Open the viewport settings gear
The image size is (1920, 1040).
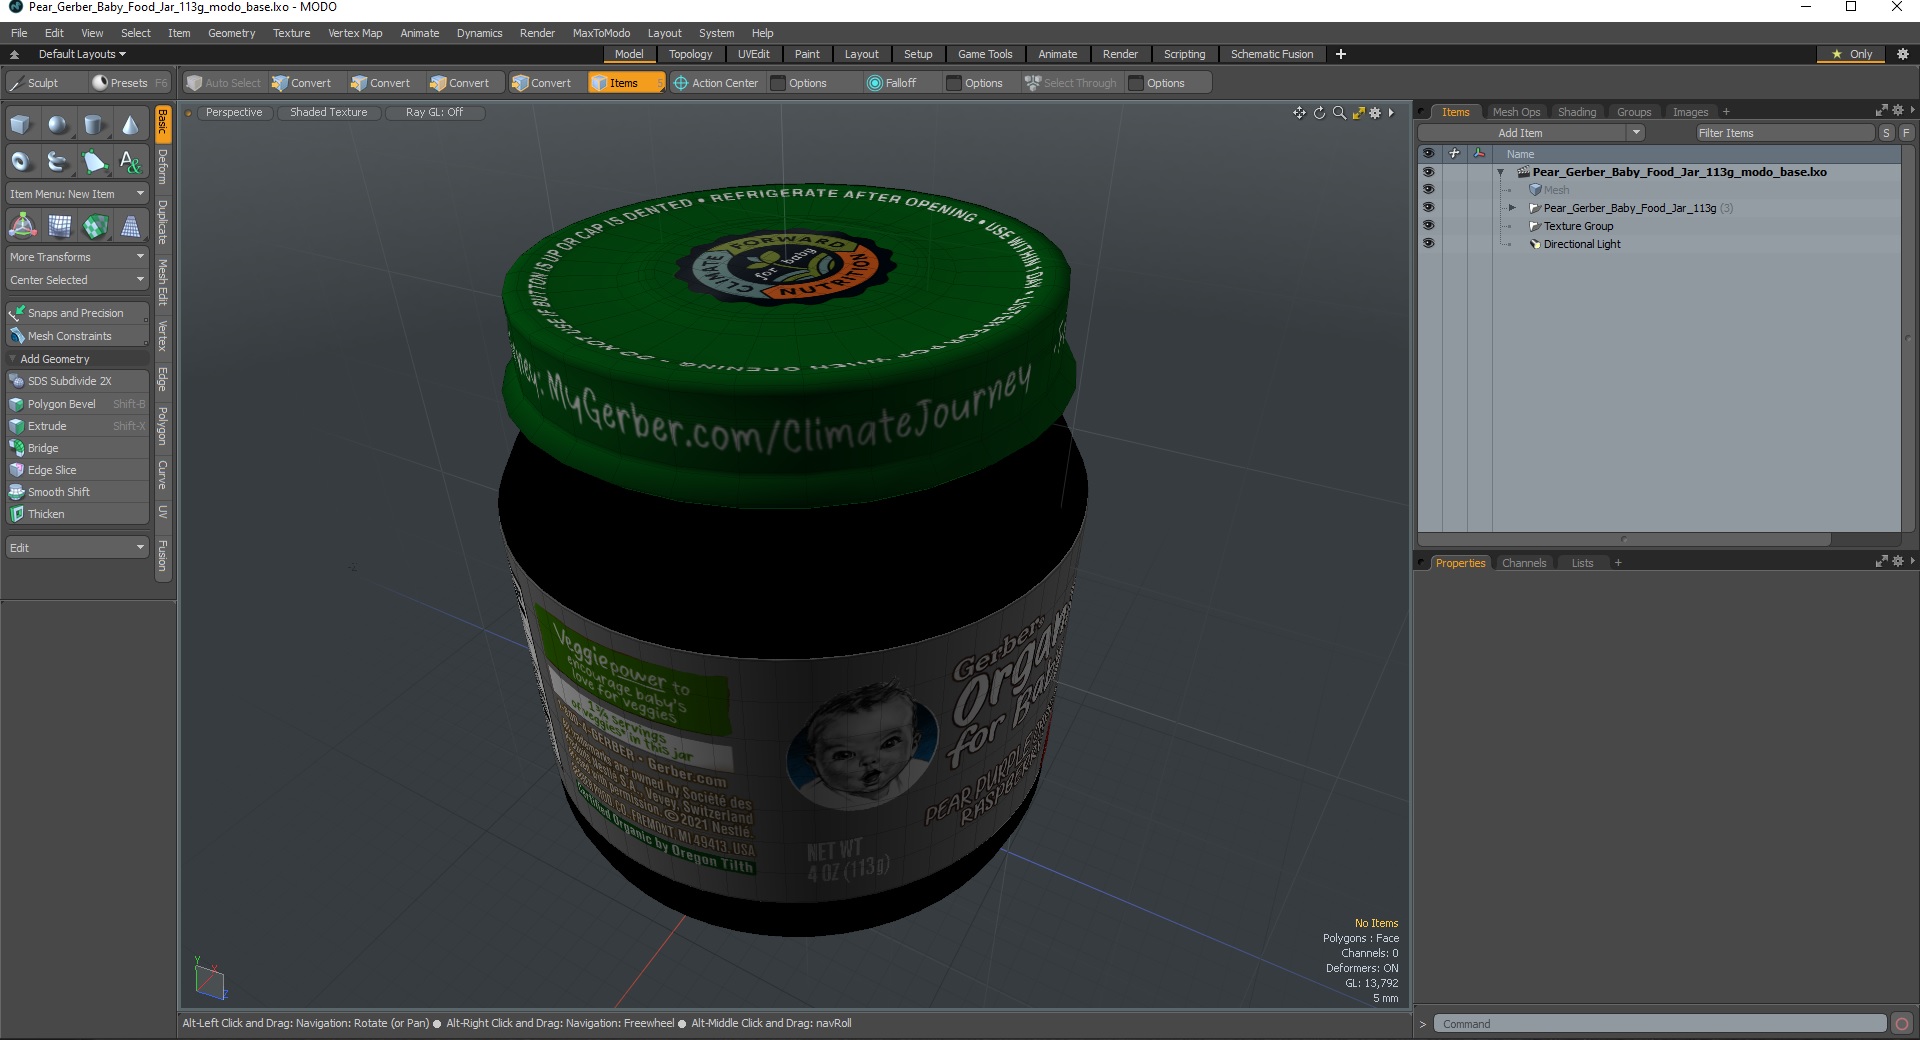(1375, 113)
